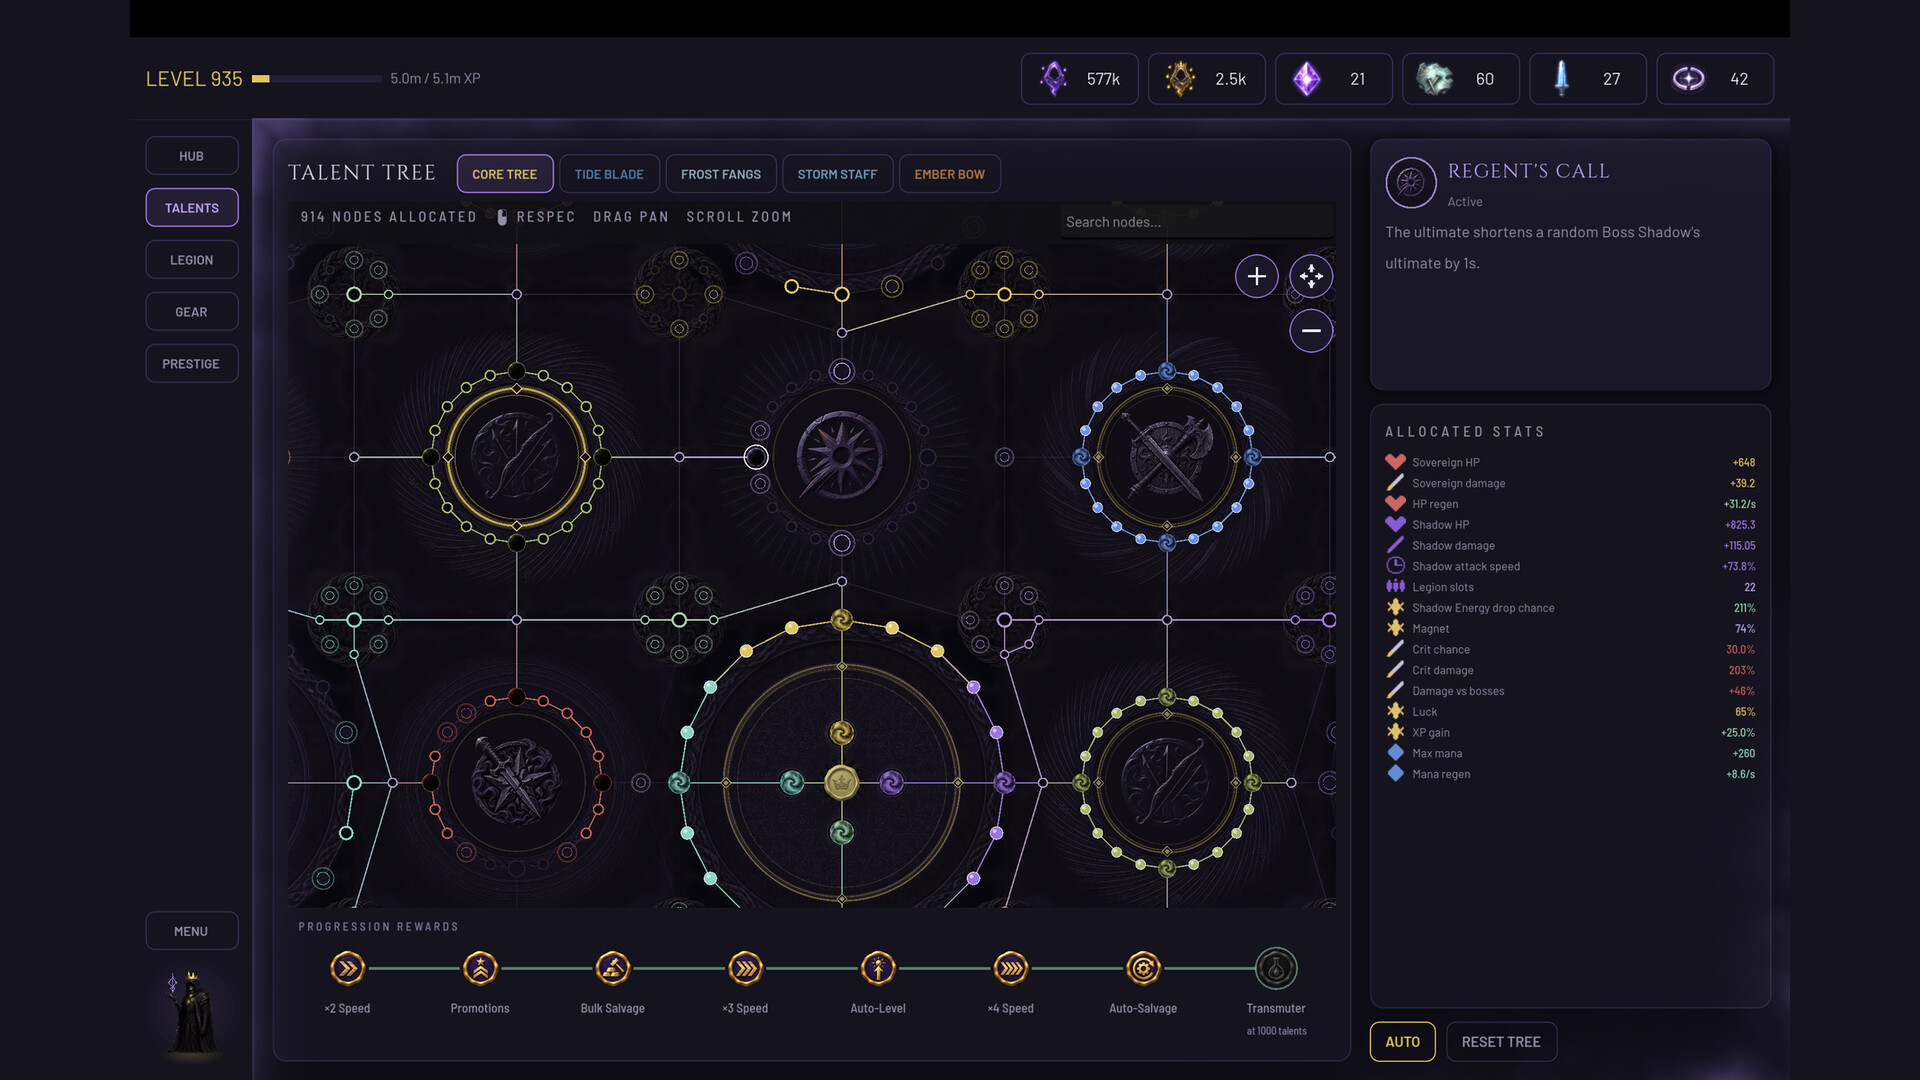Switch to the Tide Blade tab
This screenshot has width=1920, height=1080.
609,174
